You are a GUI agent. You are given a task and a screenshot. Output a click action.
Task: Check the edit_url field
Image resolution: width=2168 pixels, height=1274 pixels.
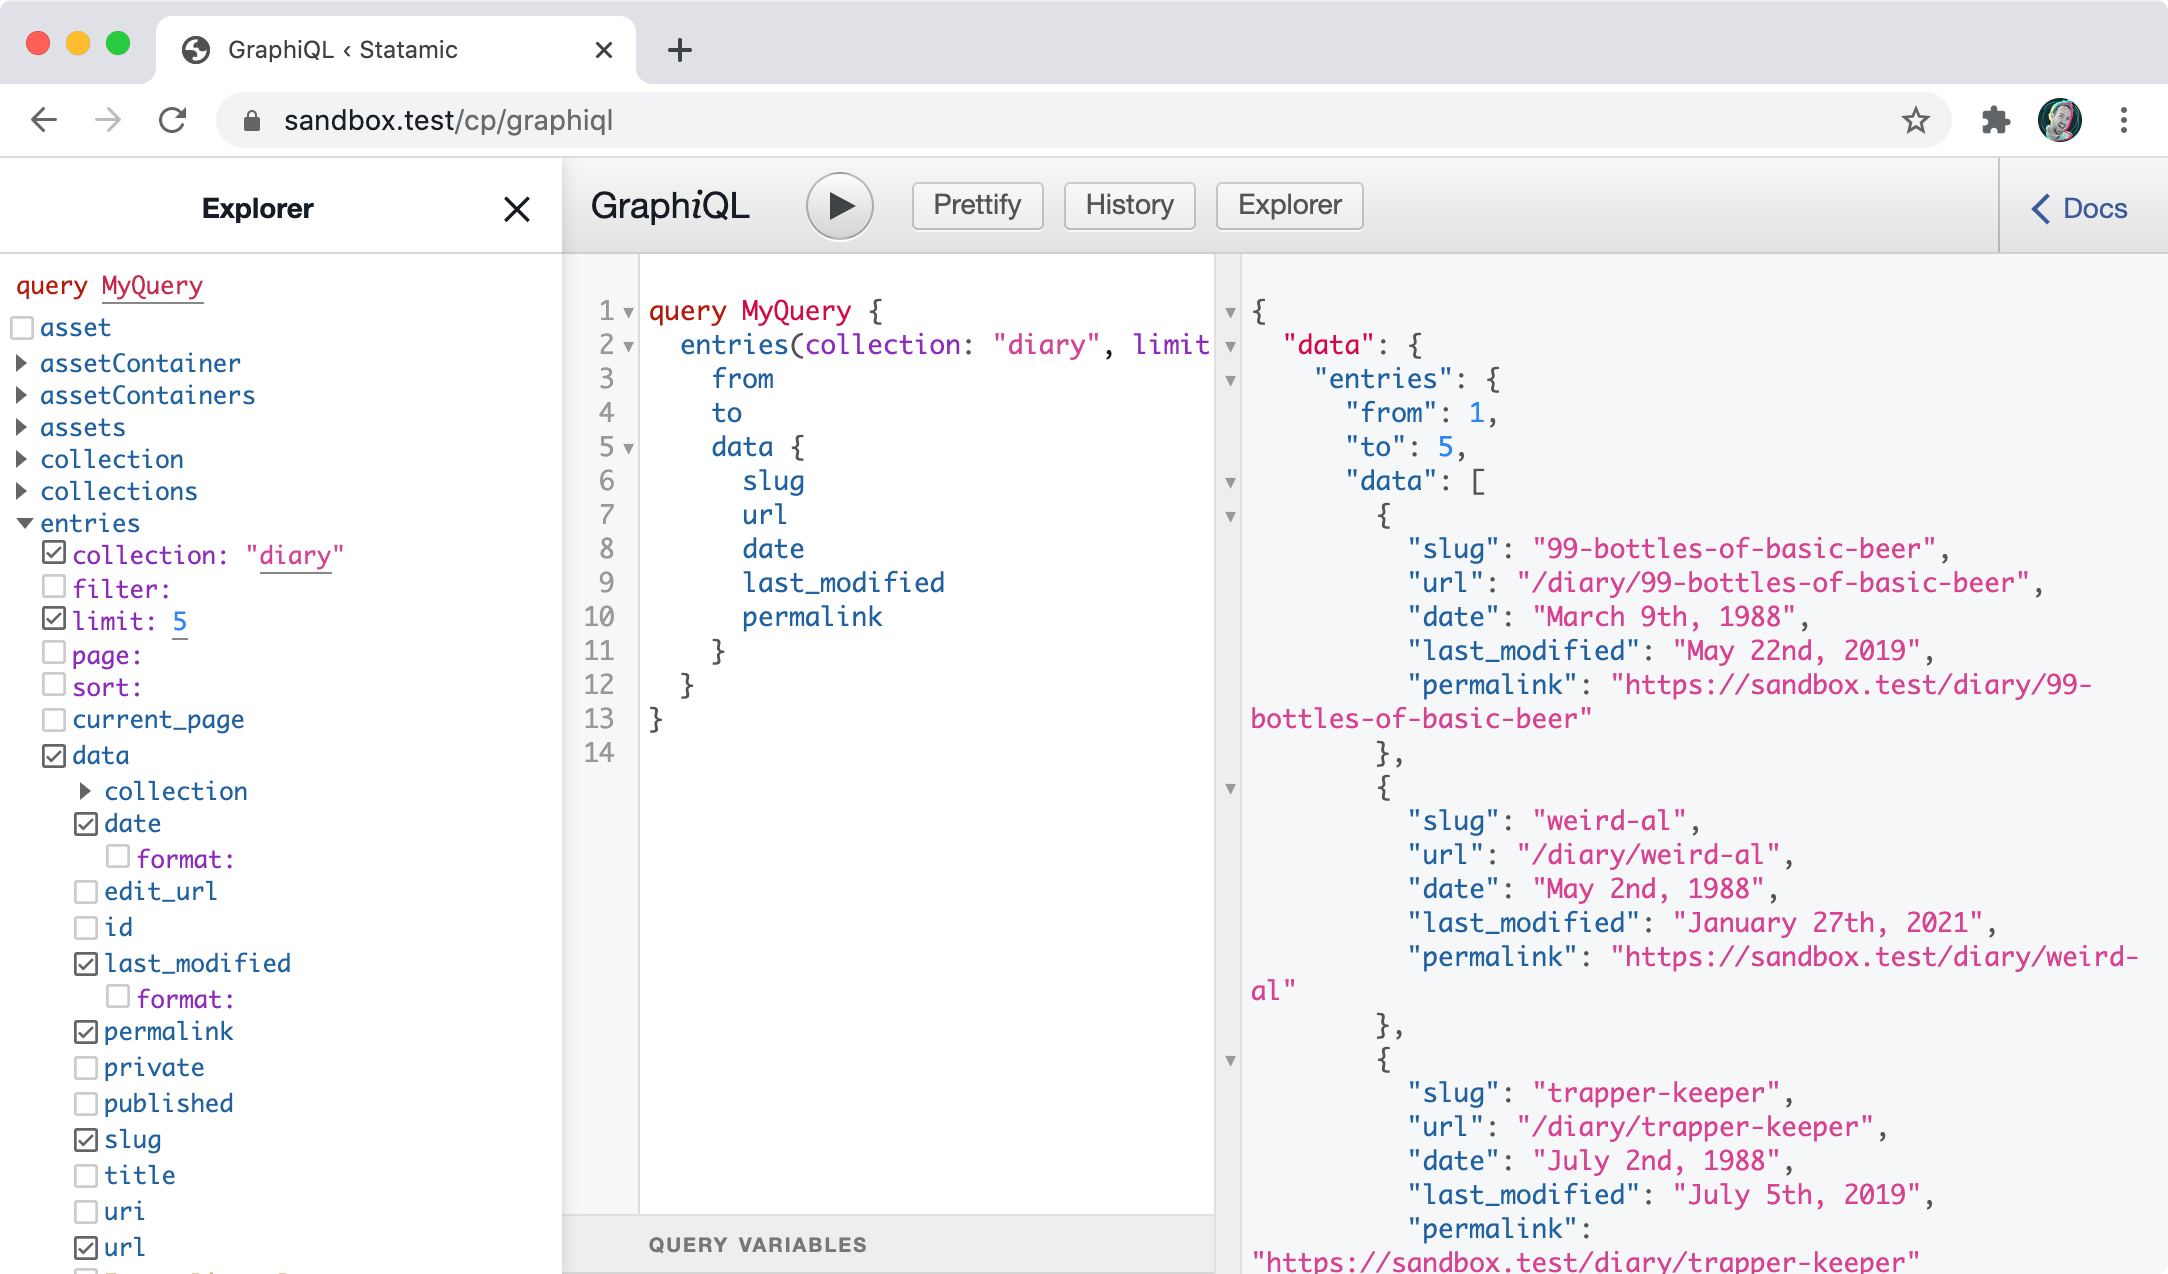tap(86, 892)
